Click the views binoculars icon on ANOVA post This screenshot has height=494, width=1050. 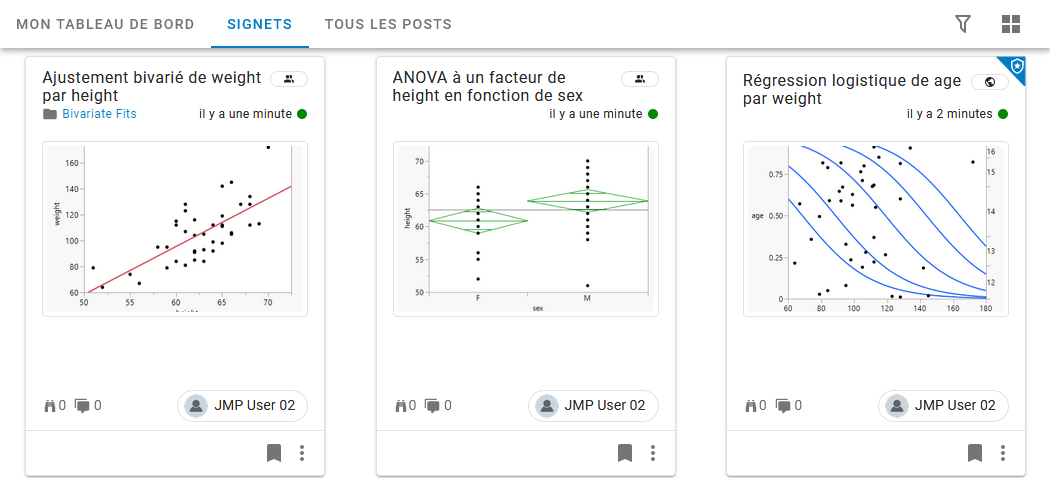pos(404,406)
